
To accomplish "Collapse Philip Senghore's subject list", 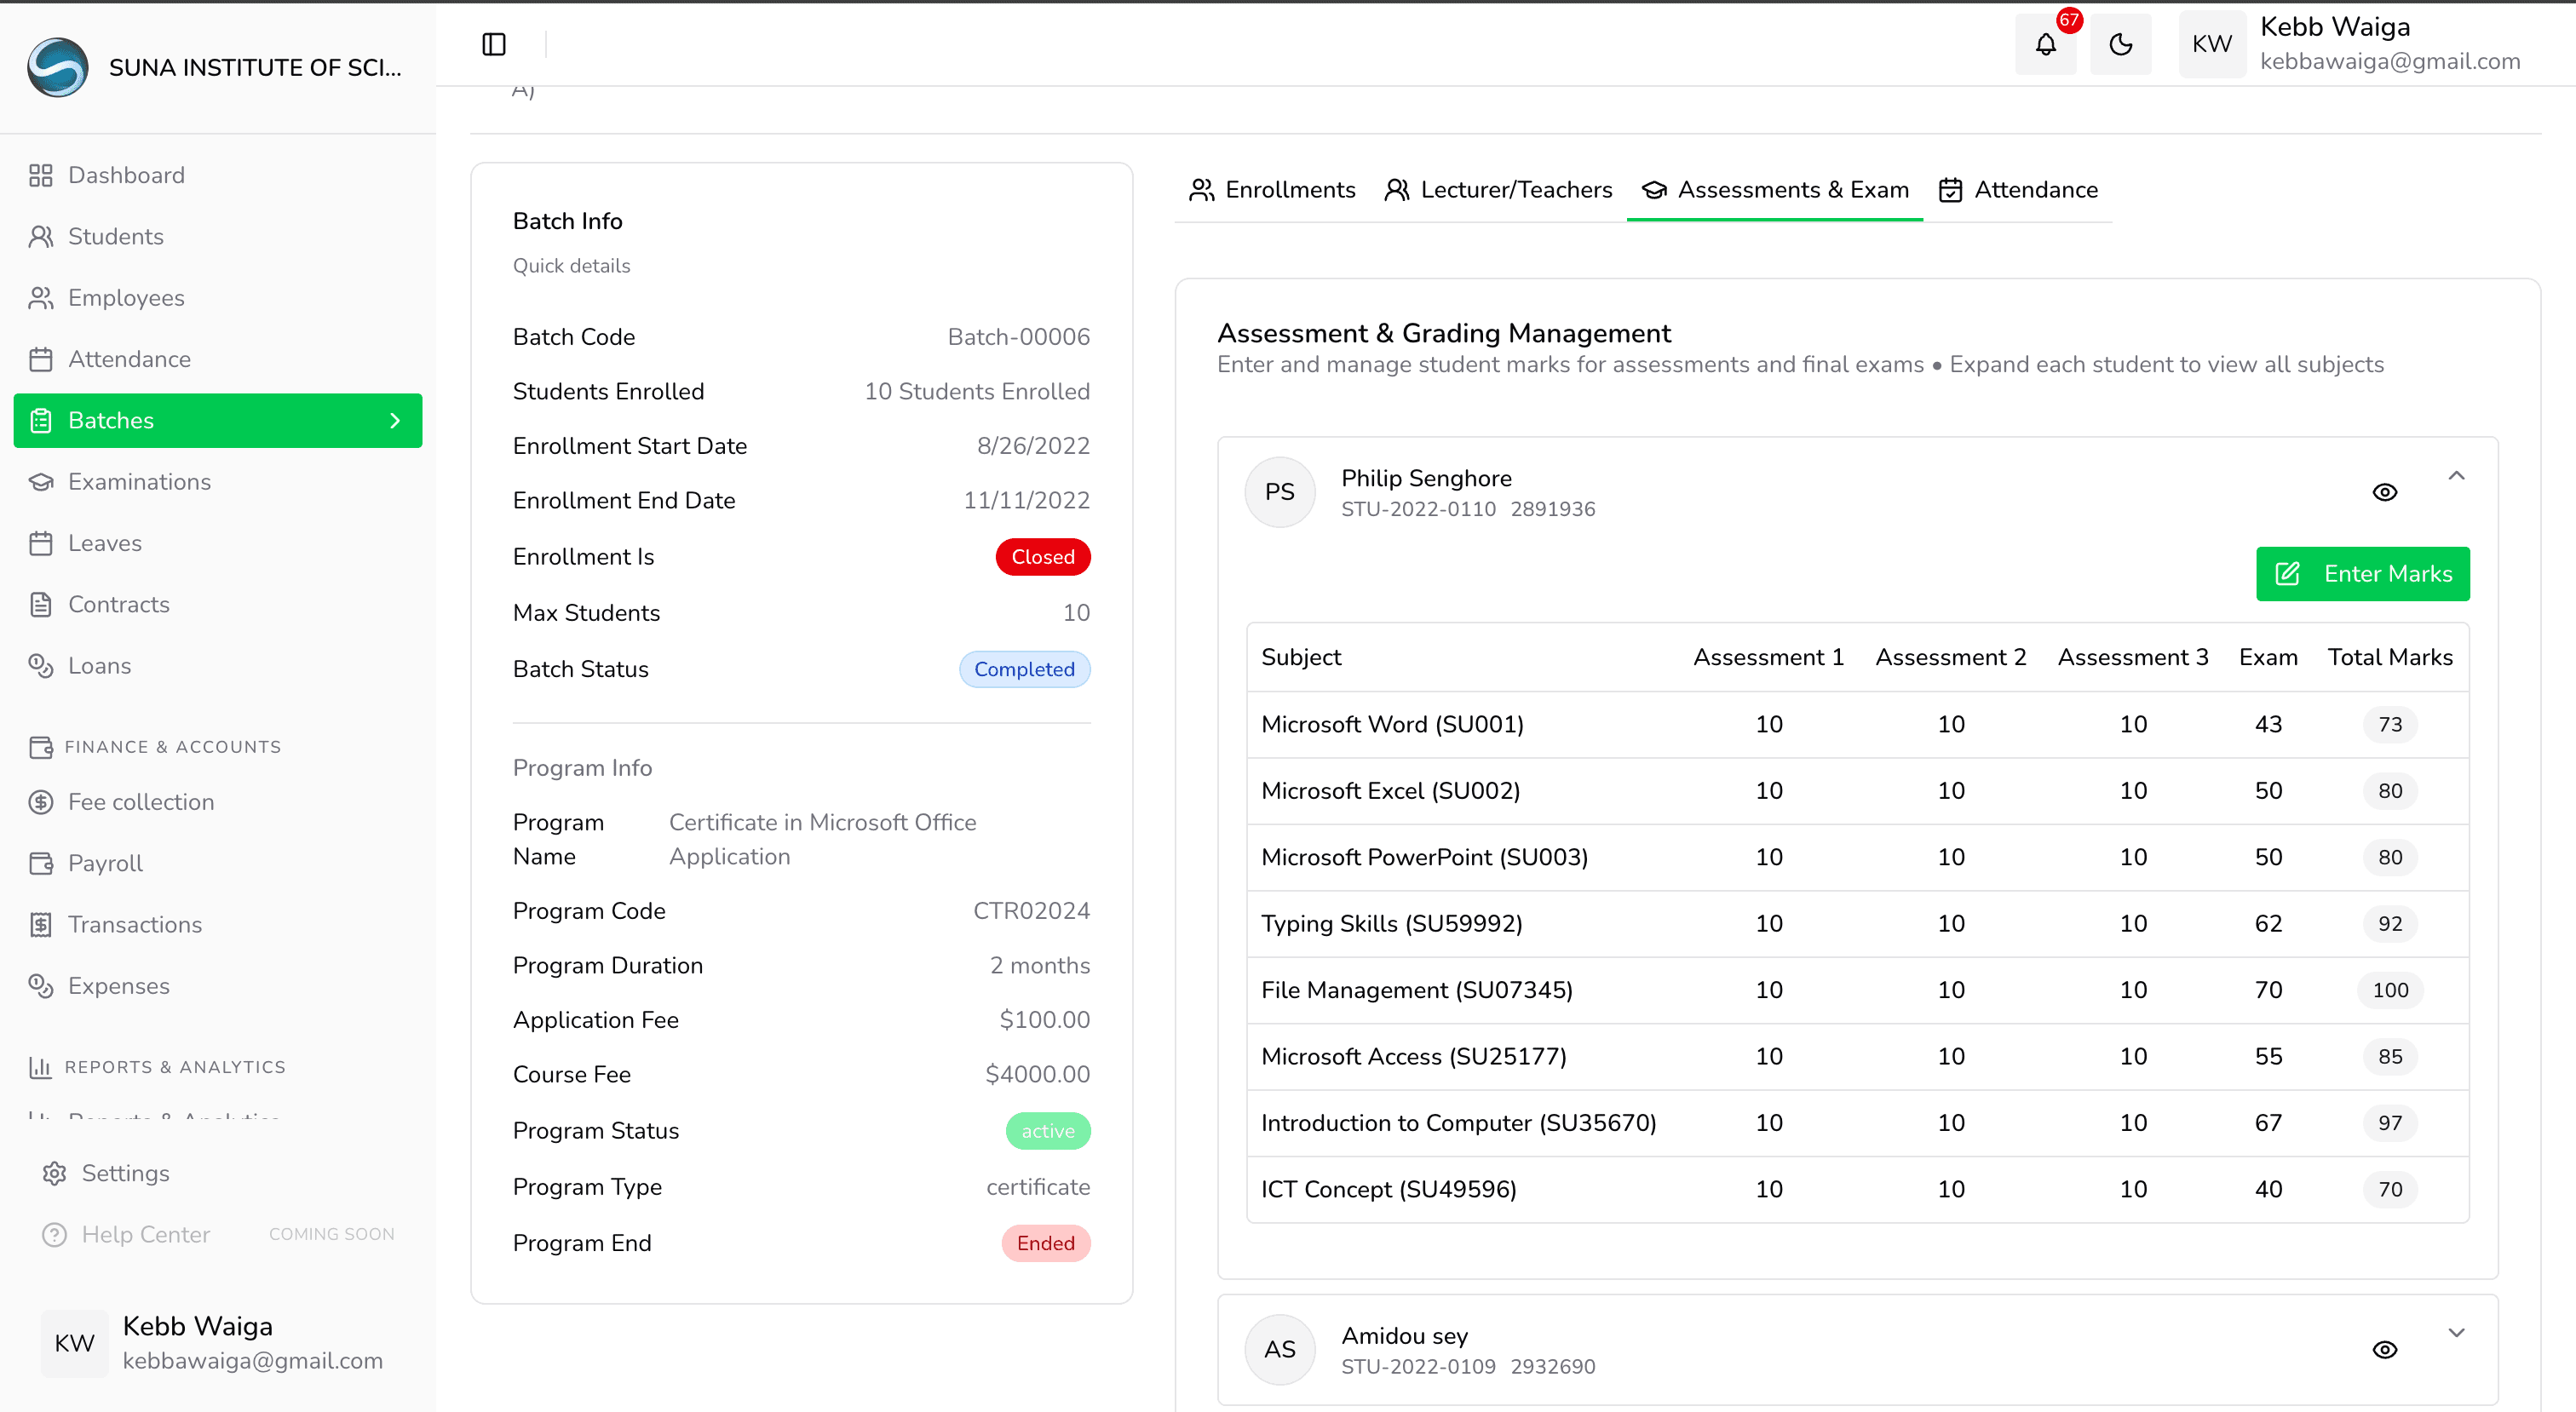I will [x=2456, y=476].
